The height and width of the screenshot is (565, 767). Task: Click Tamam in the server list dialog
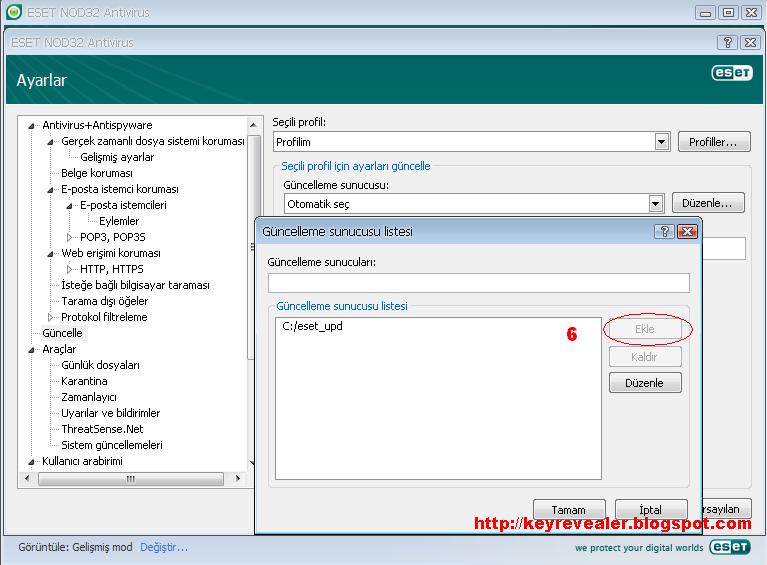[x=569, y=509]
